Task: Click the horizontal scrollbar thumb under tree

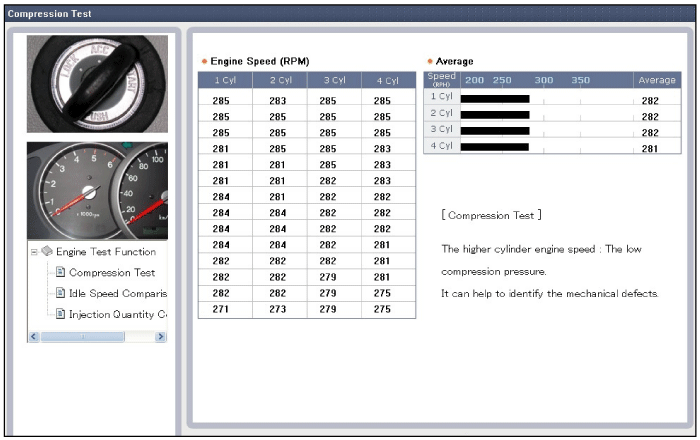Action: [x=82, y=336]
